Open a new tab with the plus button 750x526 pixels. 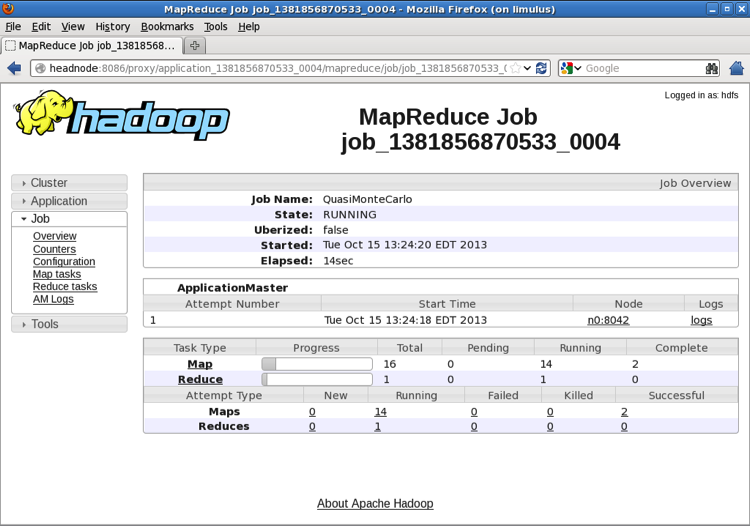click(x=195, y=46)
